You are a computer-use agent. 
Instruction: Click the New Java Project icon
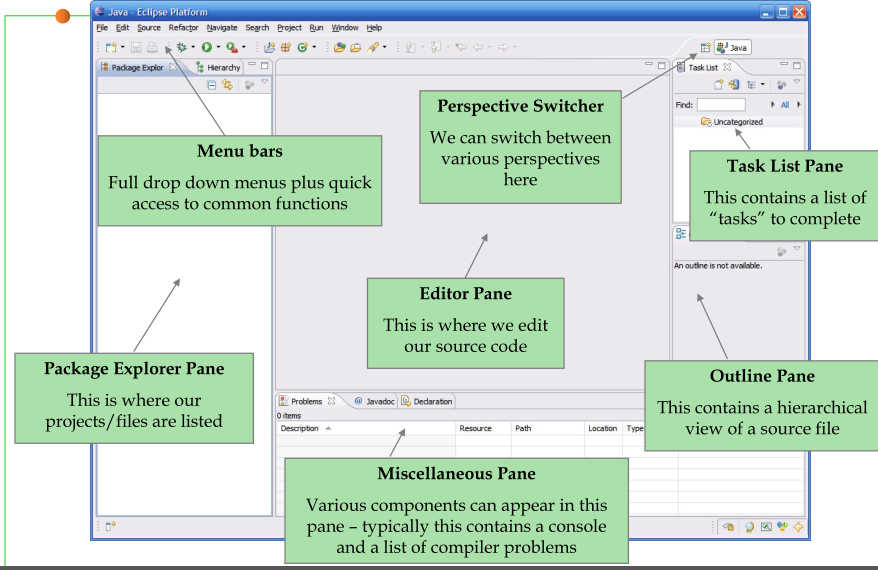[269, 48]
